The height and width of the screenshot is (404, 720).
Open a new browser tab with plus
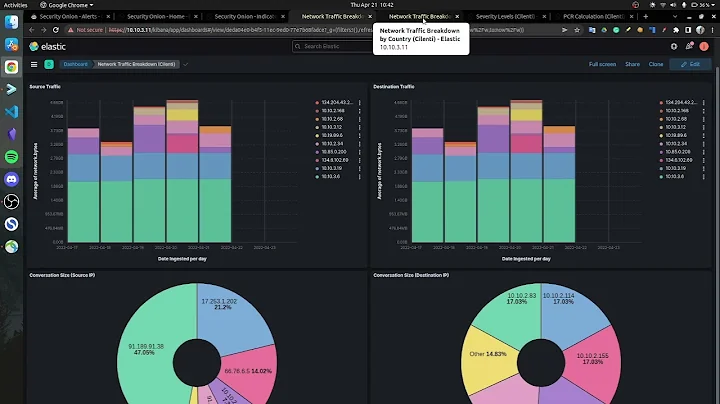[x=646, y=16]
